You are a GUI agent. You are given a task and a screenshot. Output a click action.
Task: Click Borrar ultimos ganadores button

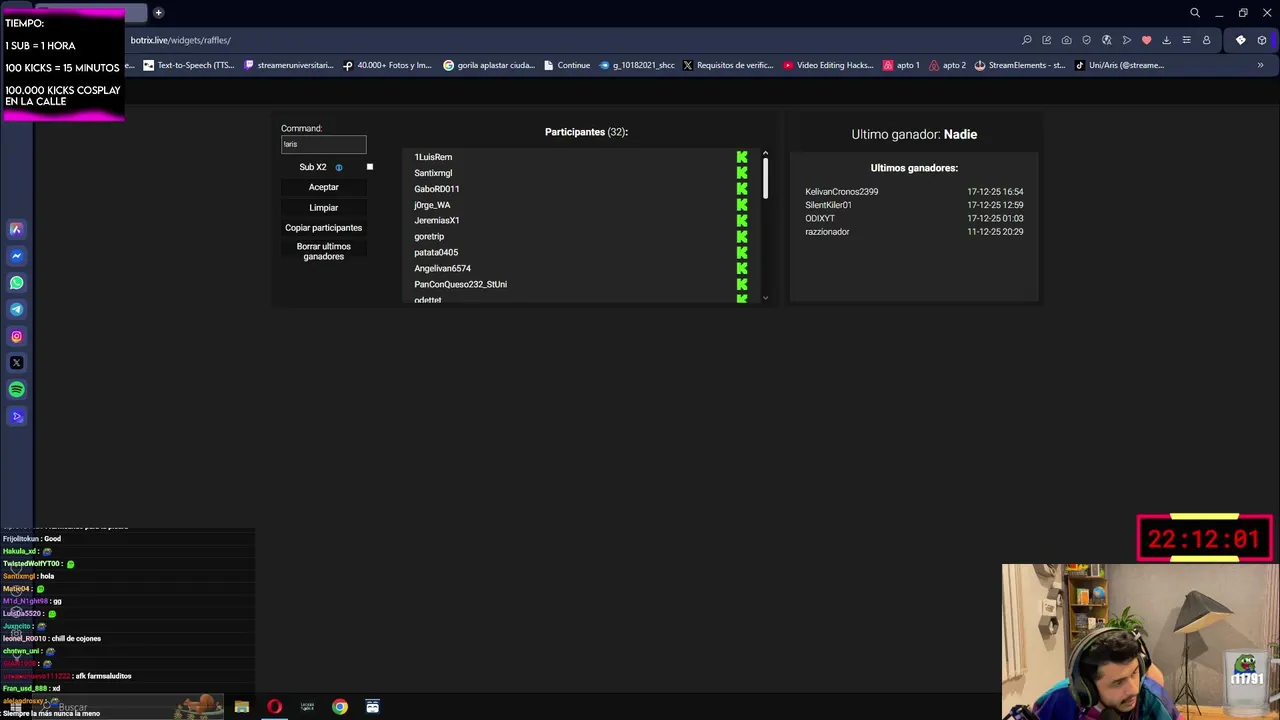pyautogui.click(x=324, y=251)
